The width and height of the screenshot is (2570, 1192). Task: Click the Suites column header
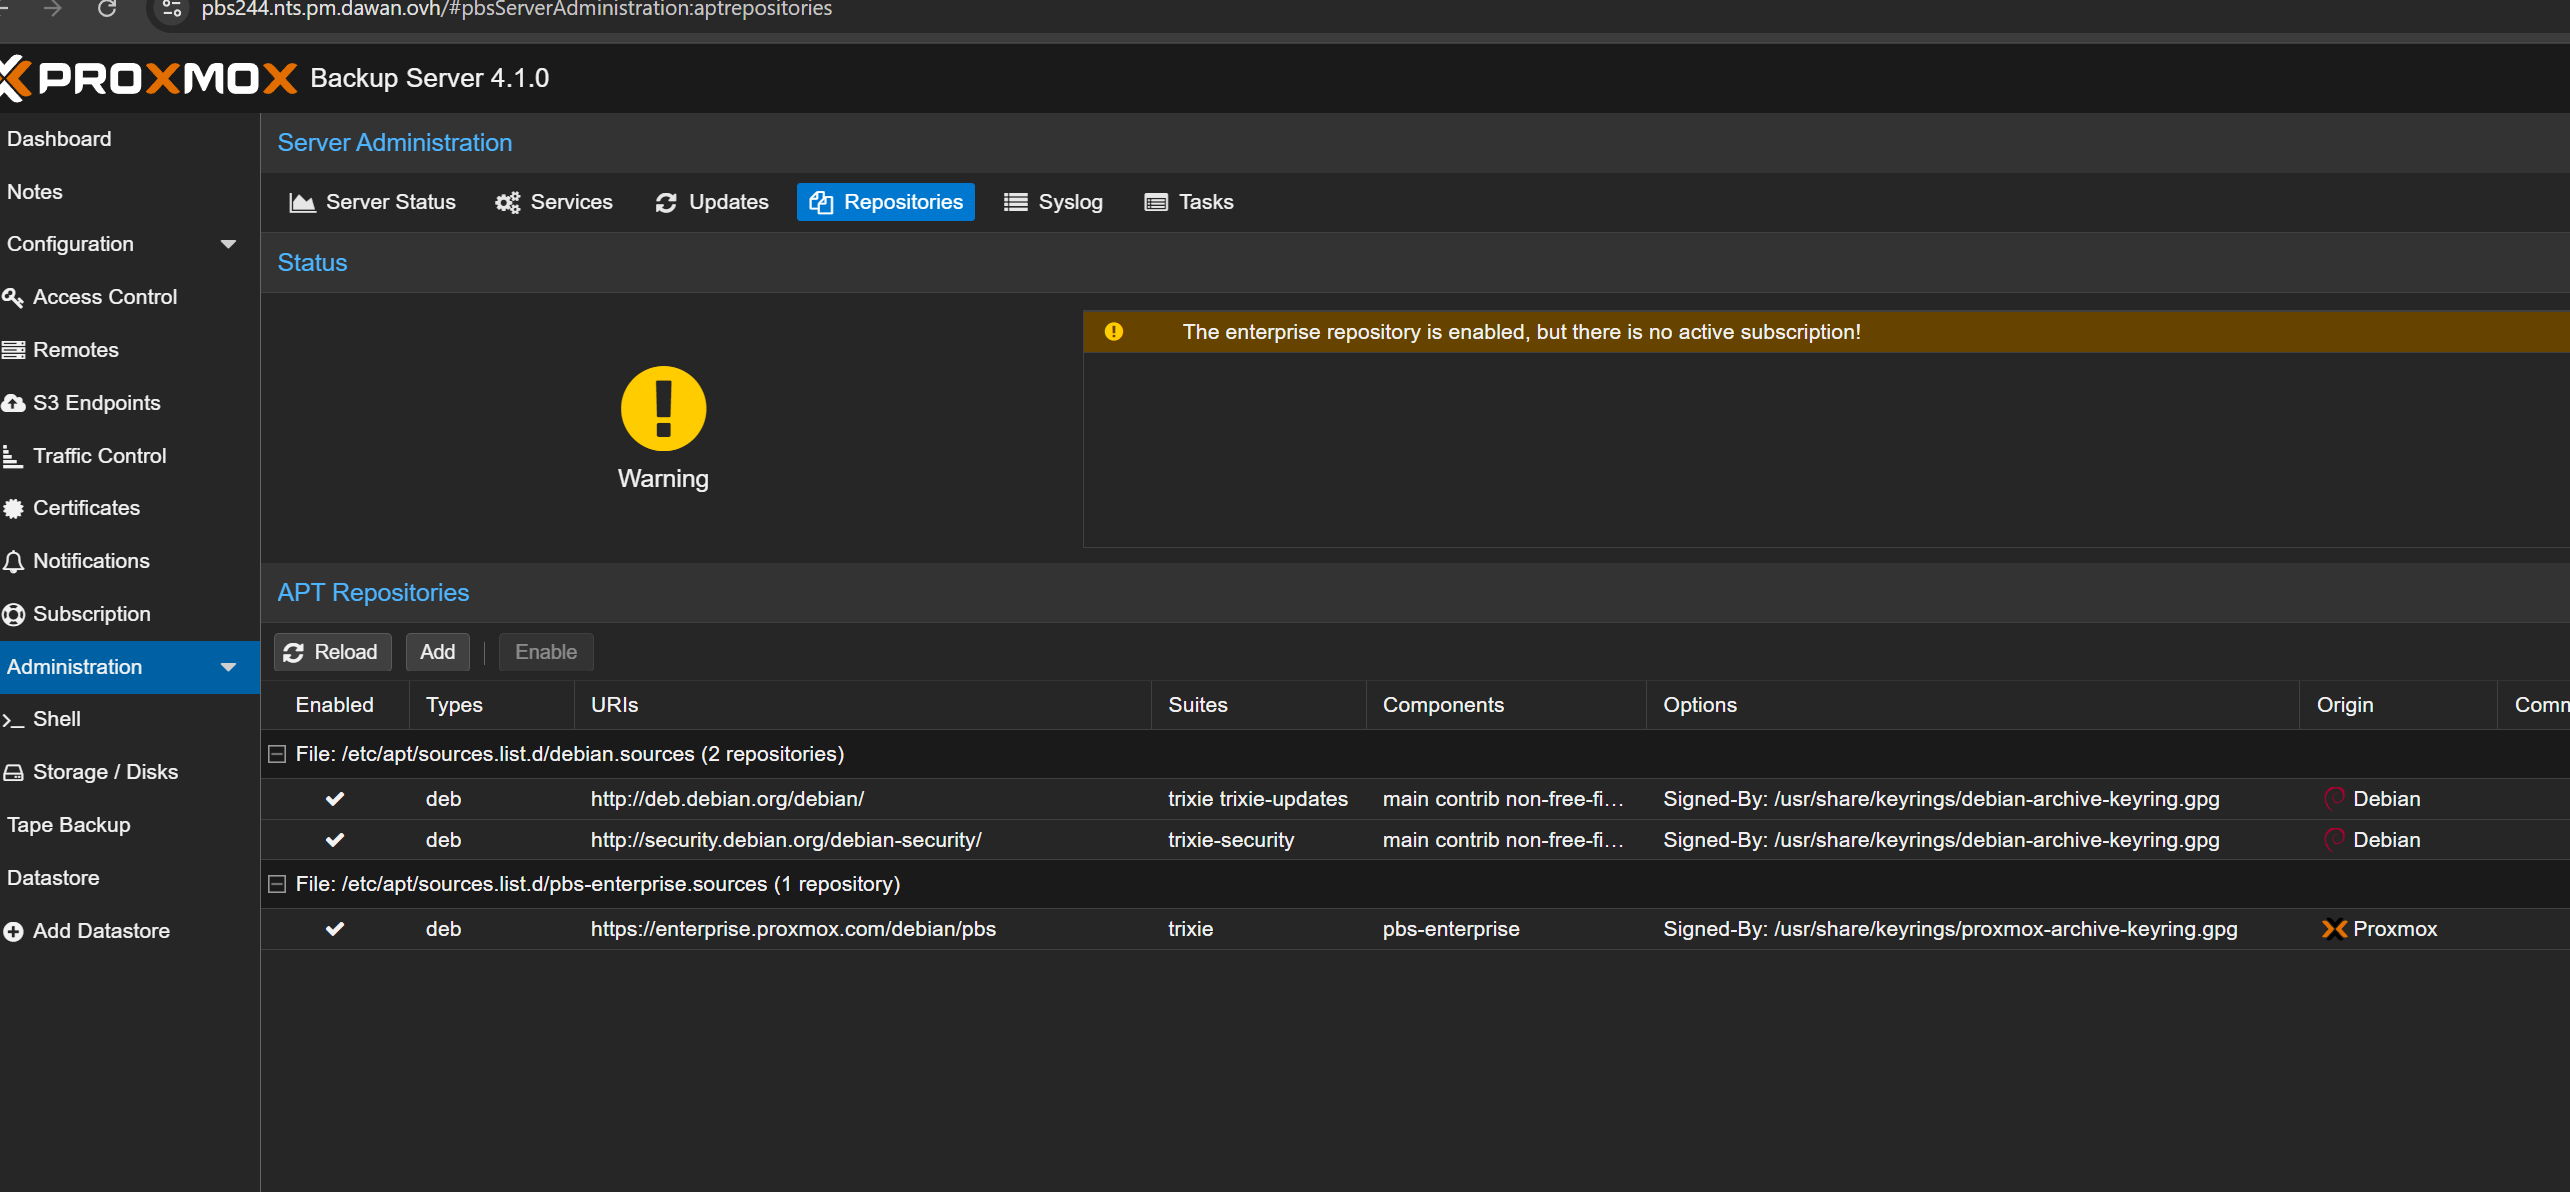coord(1259,705)
